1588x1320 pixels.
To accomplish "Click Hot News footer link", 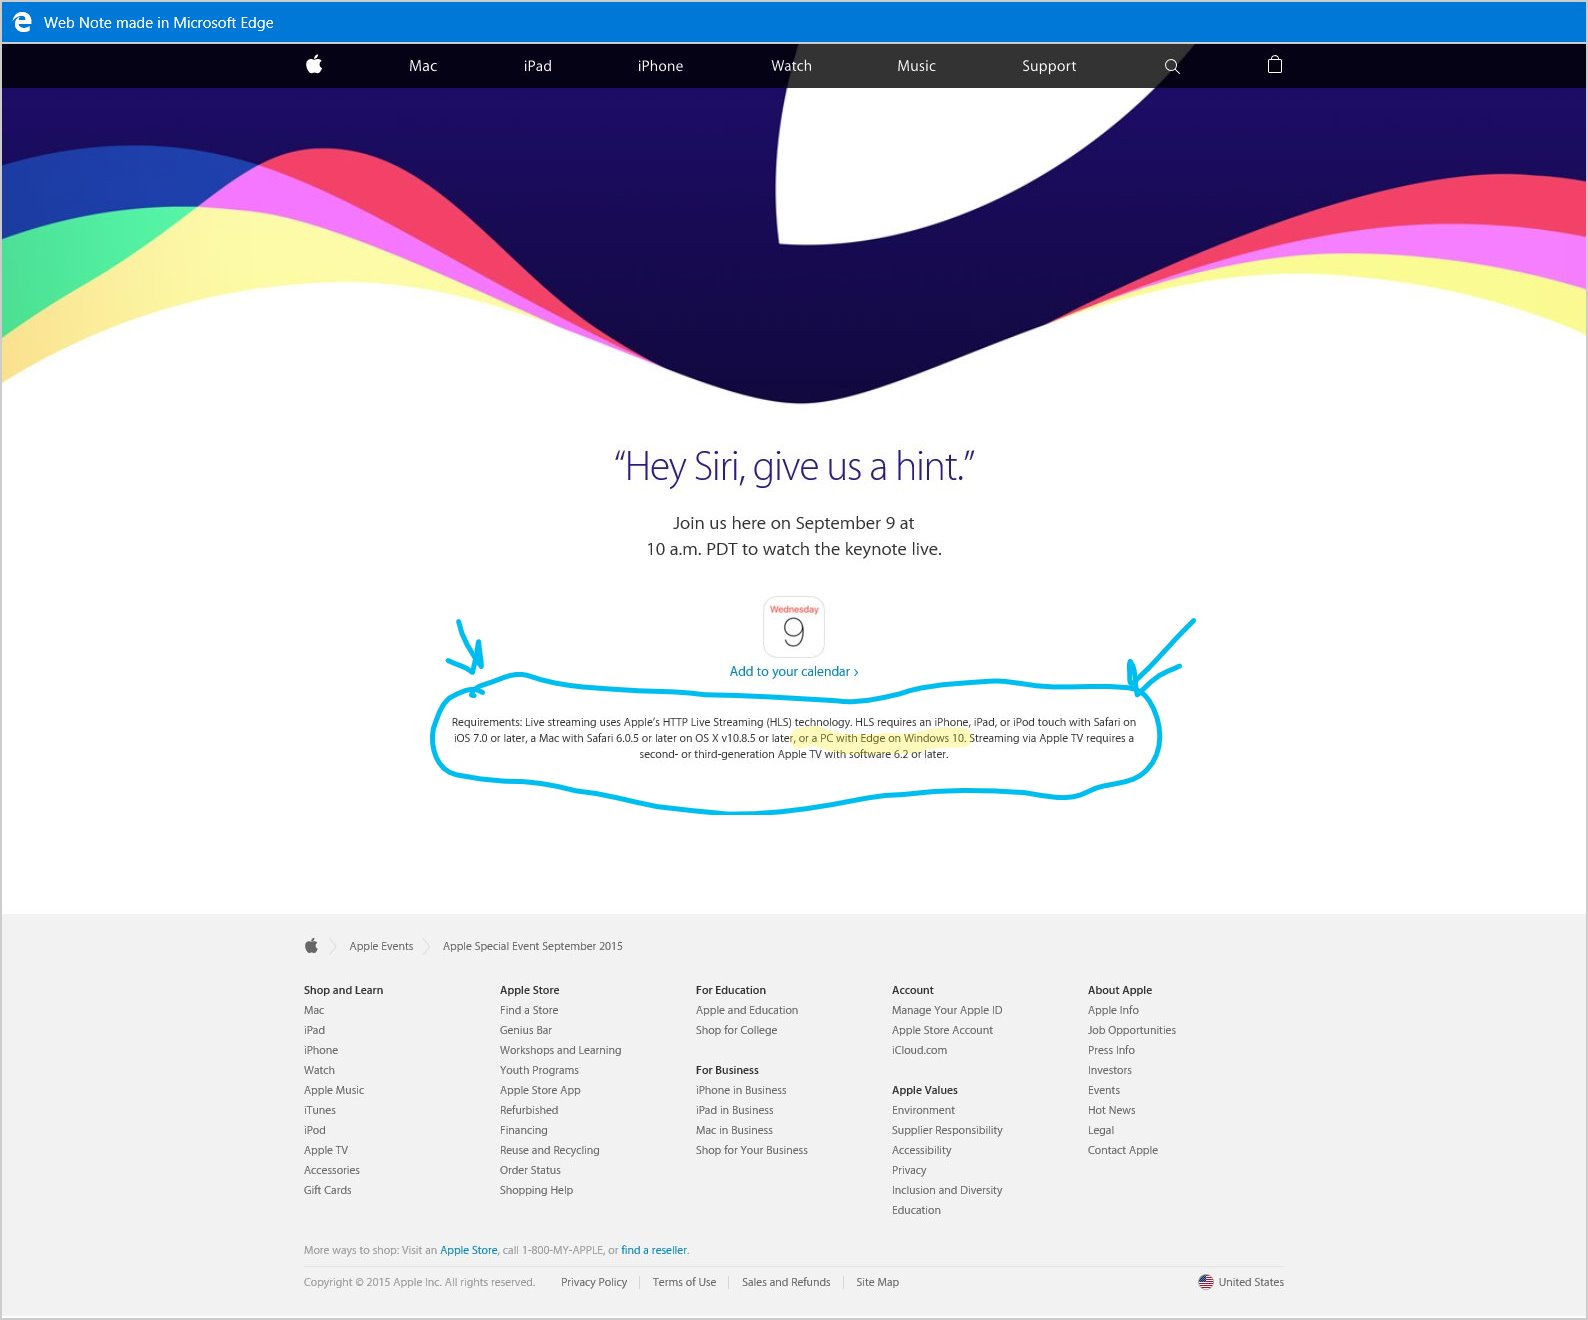I will [1111, 1110].
